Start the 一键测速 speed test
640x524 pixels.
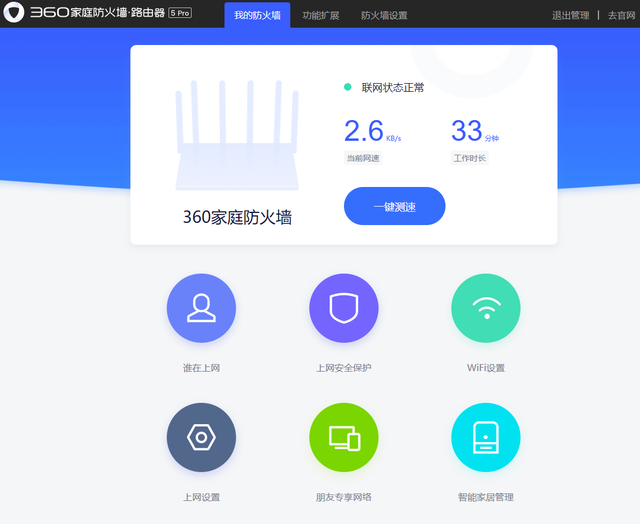tap(395, 206)
